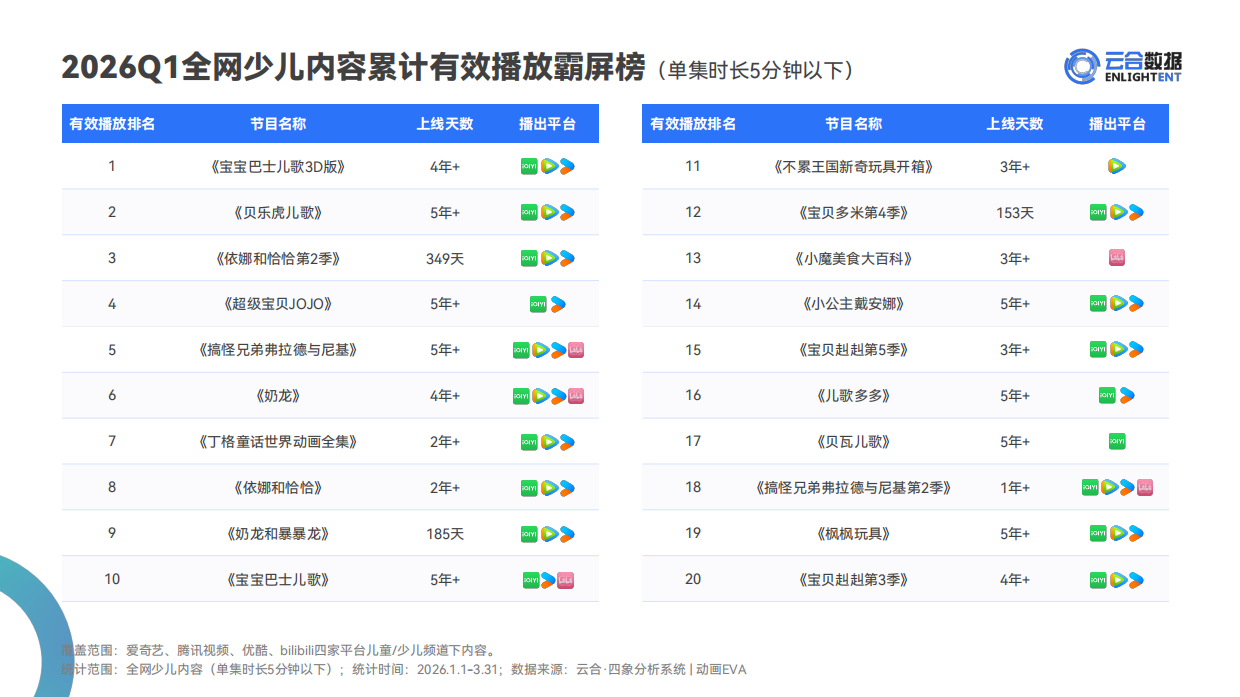
Task: Click 播出平台 header in right table
Action: [1117, 124]
